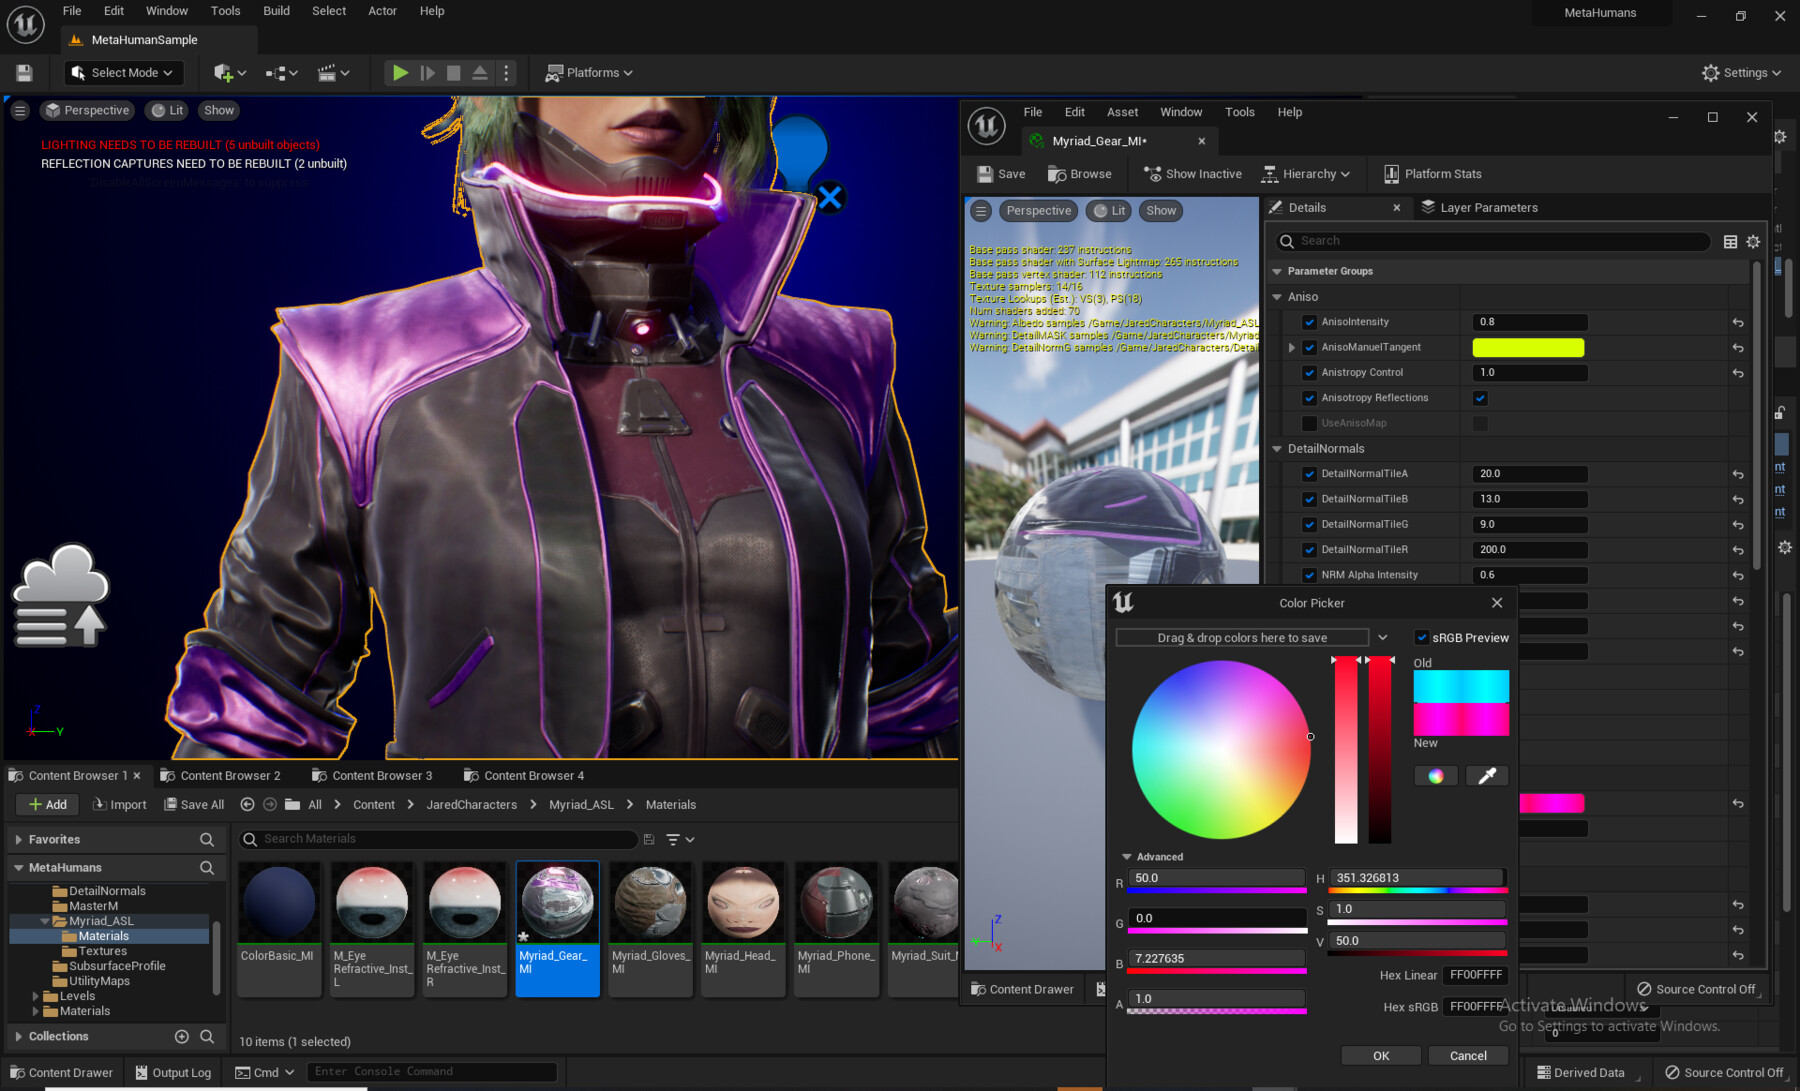Click the property matrix grid icon in Details

coord(1730,241)
